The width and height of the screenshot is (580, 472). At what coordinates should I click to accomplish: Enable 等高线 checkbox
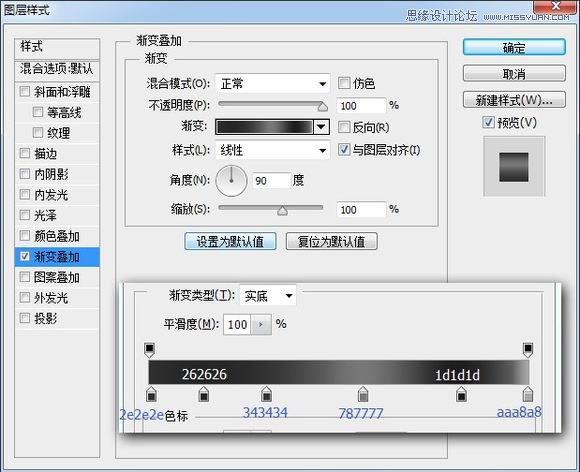[x=38, y=111]
